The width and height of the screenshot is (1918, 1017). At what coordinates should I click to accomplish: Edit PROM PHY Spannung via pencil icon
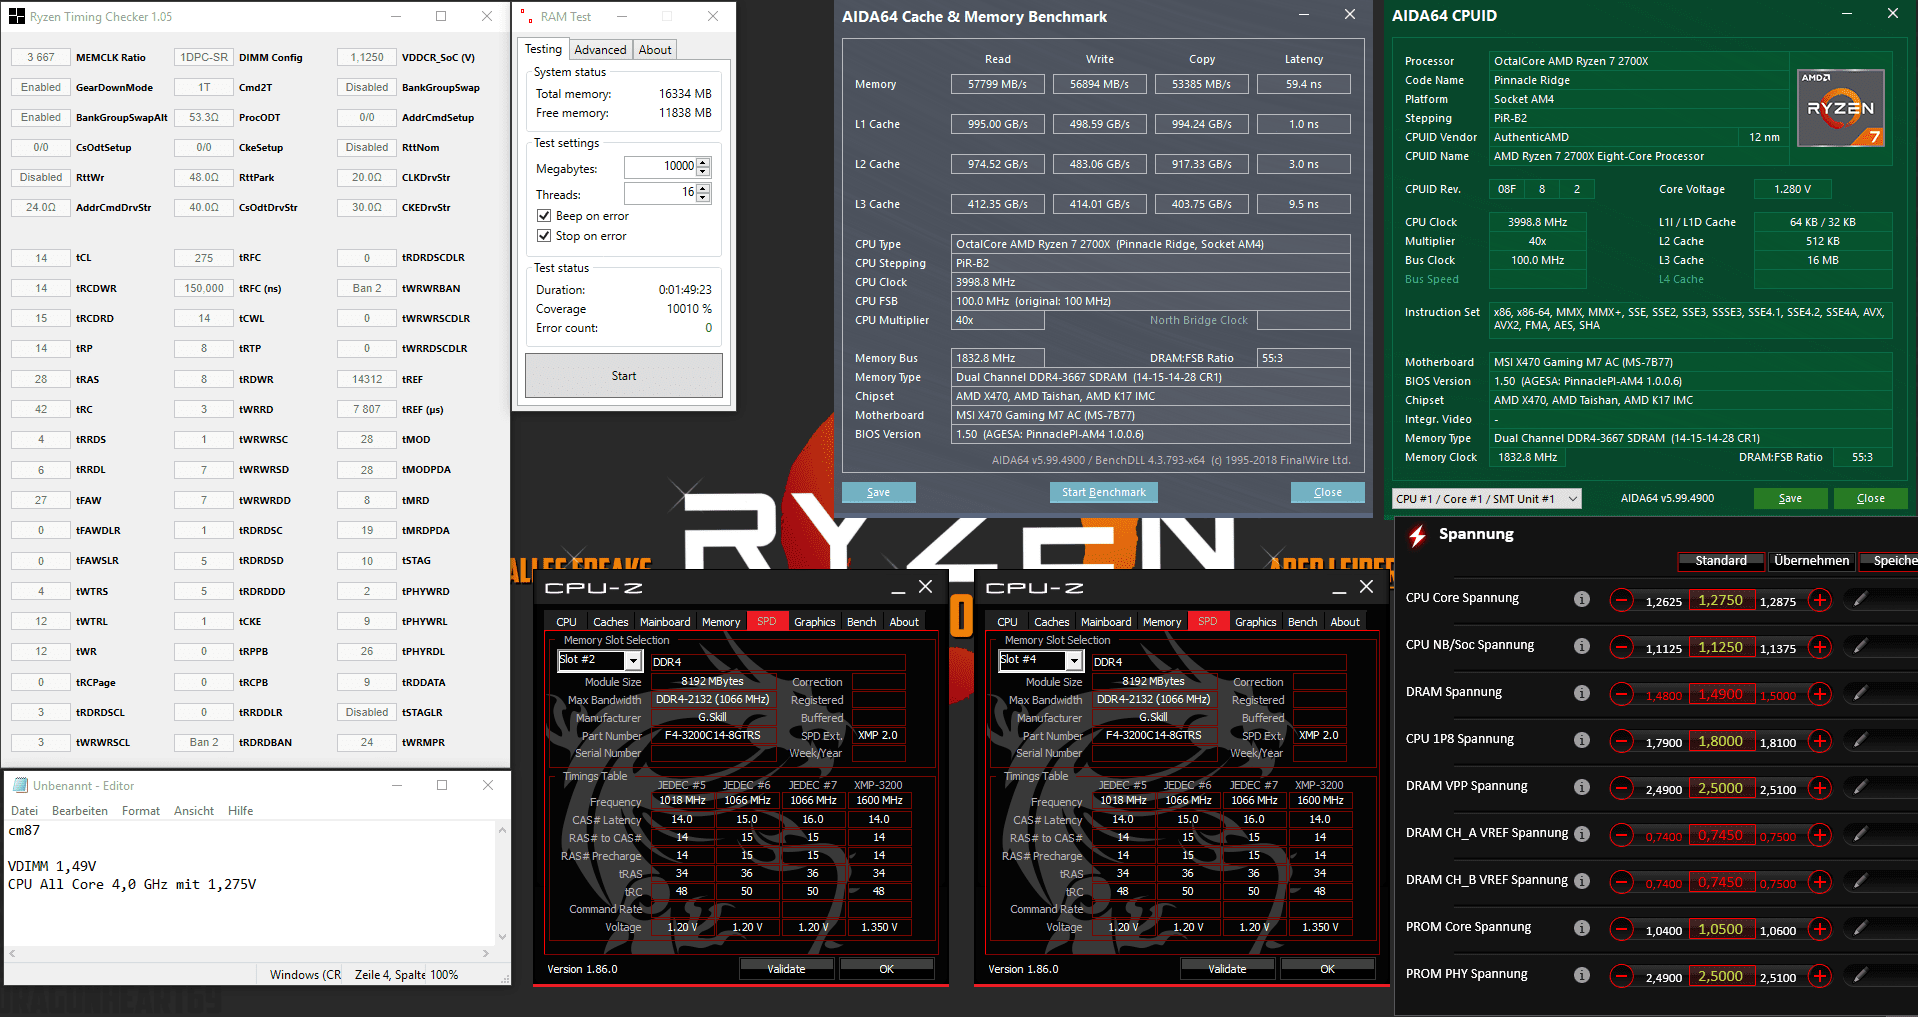pyautogui.click(x=1860, y=975)
